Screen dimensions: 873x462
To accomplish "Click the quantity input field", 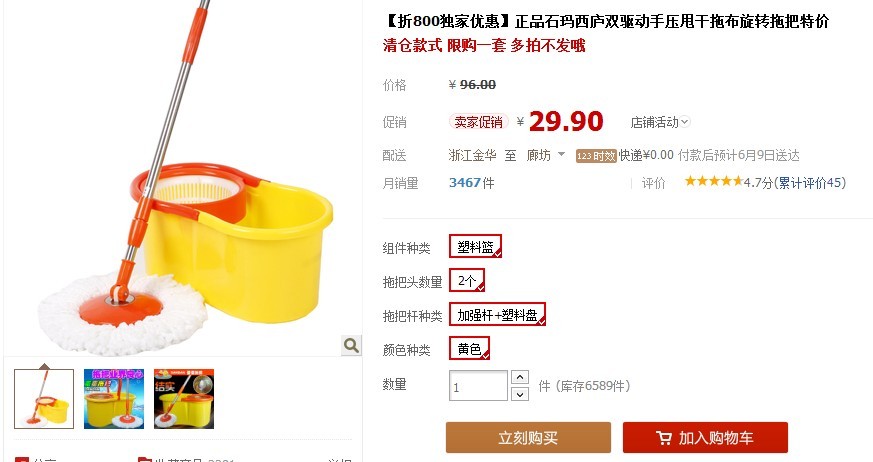I will (478, 386).
